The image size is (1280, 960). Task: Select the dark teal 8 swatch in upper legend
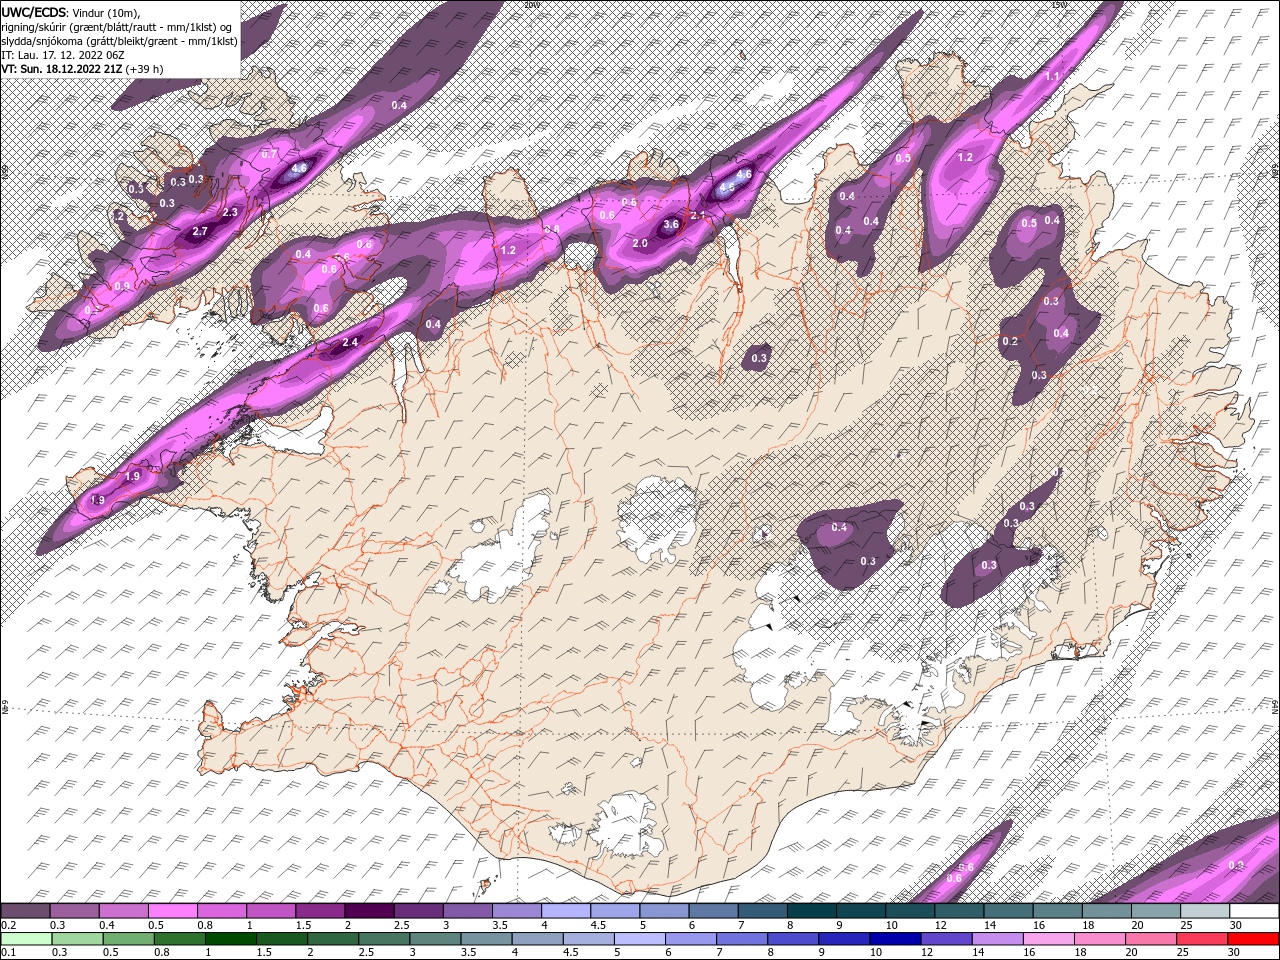811,911
